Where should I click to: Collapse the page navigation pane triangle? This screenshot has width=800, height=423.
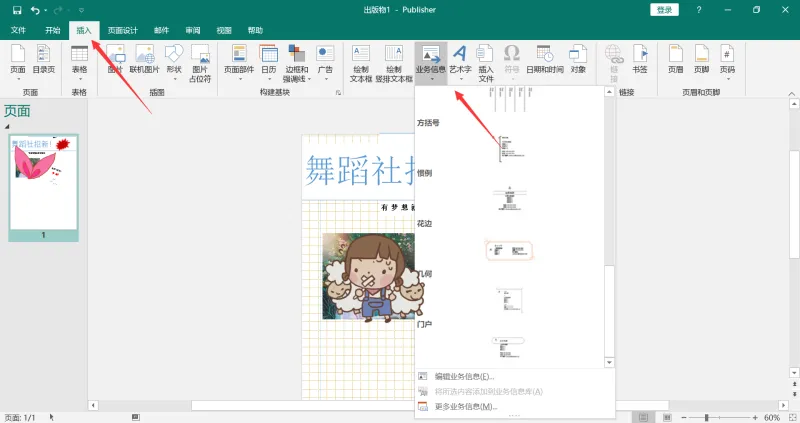(x=7, y=126)
